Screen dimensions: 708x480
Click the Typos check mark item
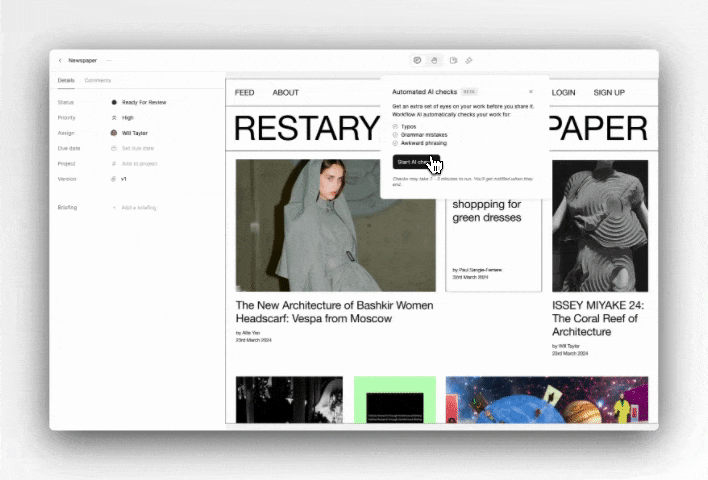(405, 127)
